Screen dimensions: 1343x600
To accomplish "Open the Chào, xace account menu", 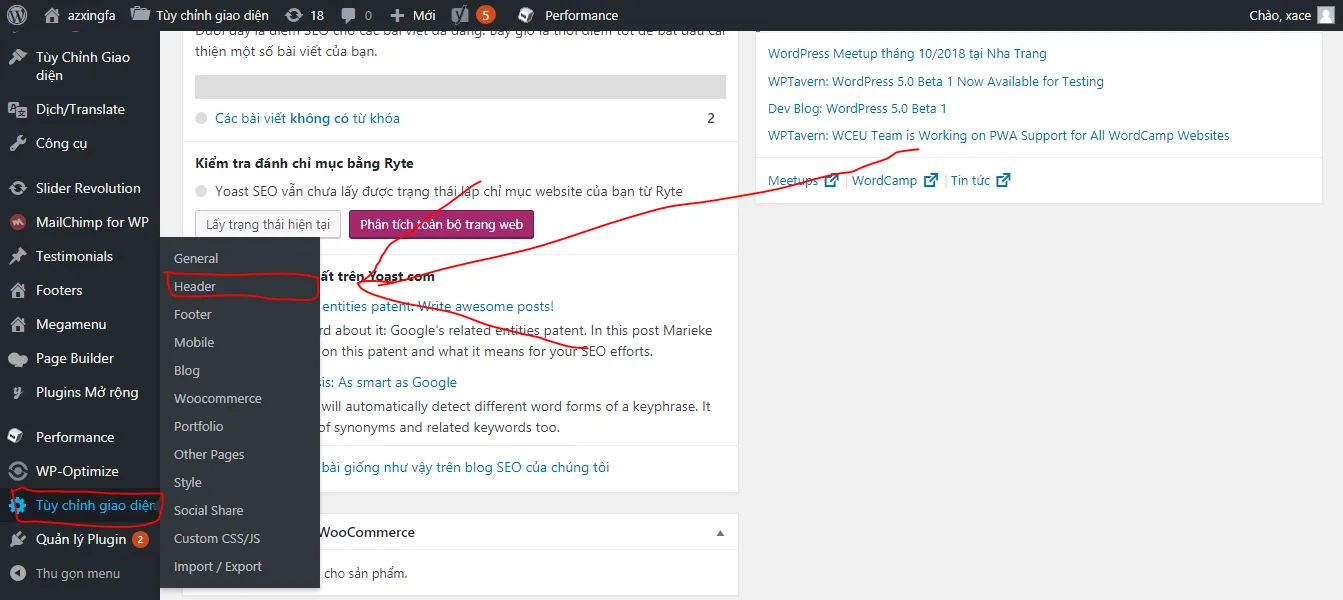I will (1292, 15).
